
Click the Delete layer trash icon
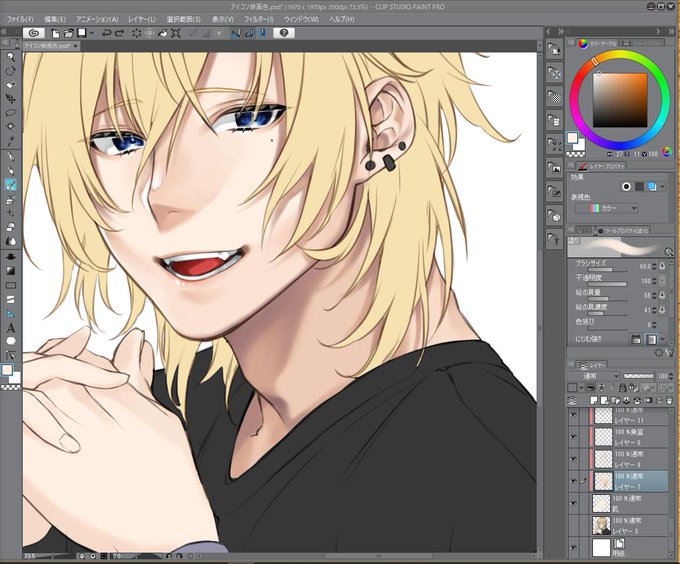pos(670,400)
